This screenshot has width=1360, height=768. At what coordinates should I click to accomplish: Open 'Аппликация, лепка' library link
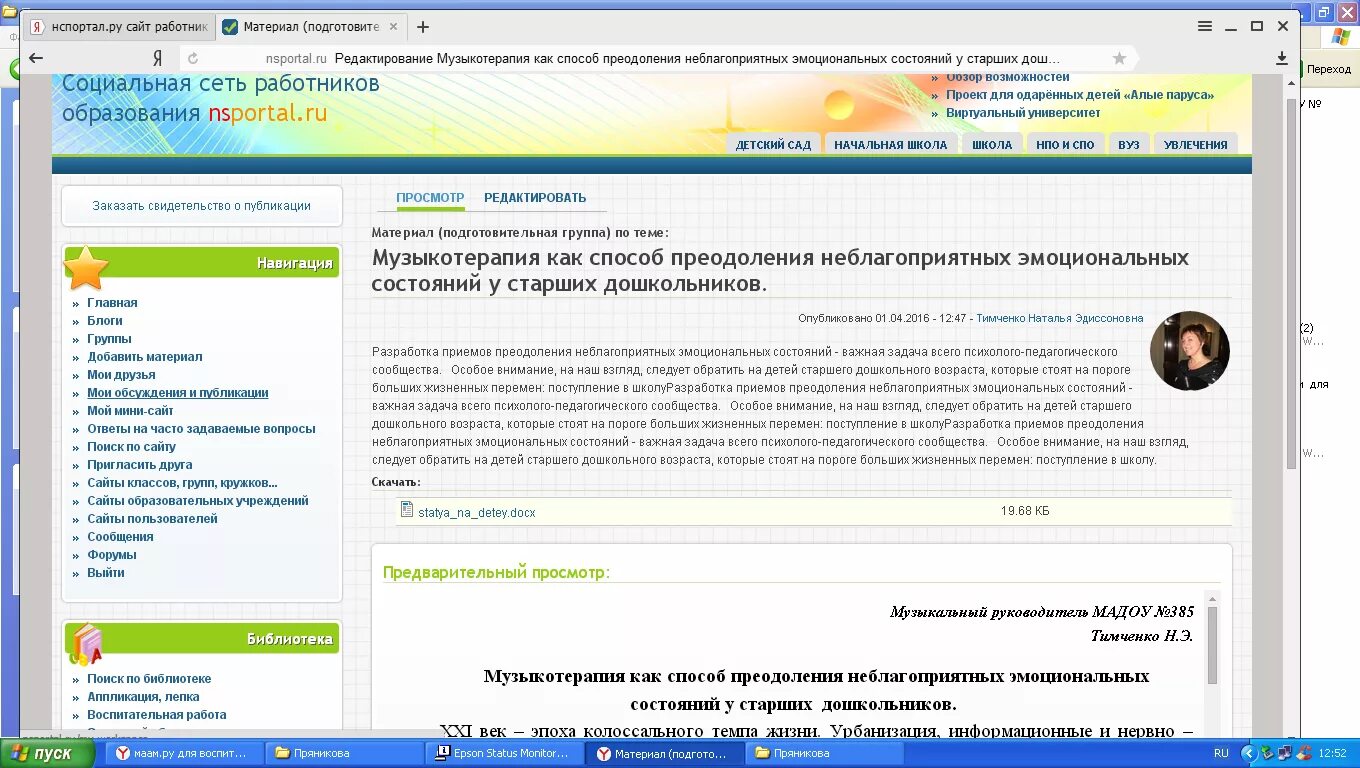[143, 697]
